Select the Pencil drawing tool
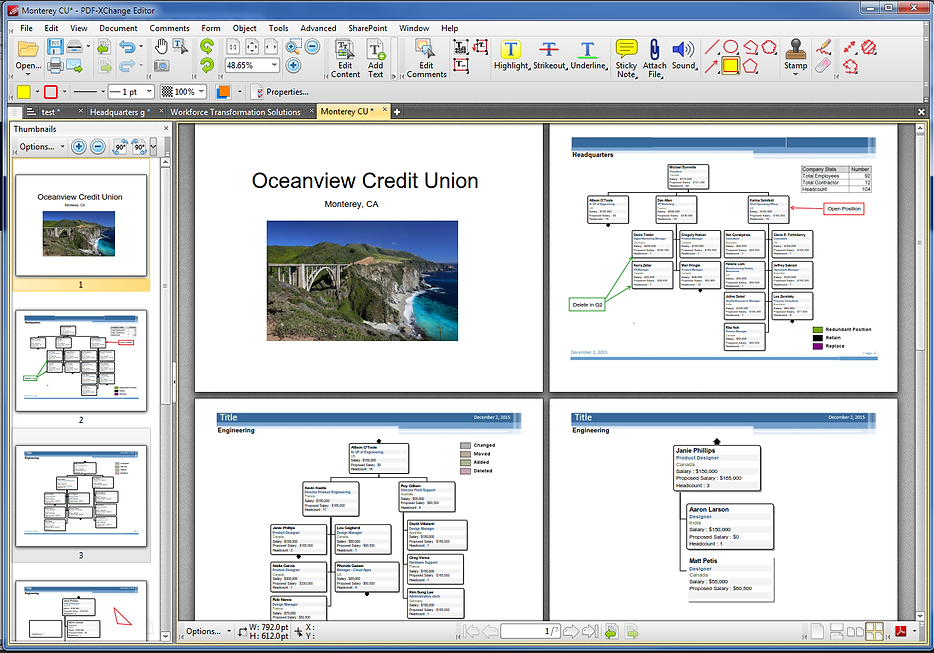 [824, 46]
